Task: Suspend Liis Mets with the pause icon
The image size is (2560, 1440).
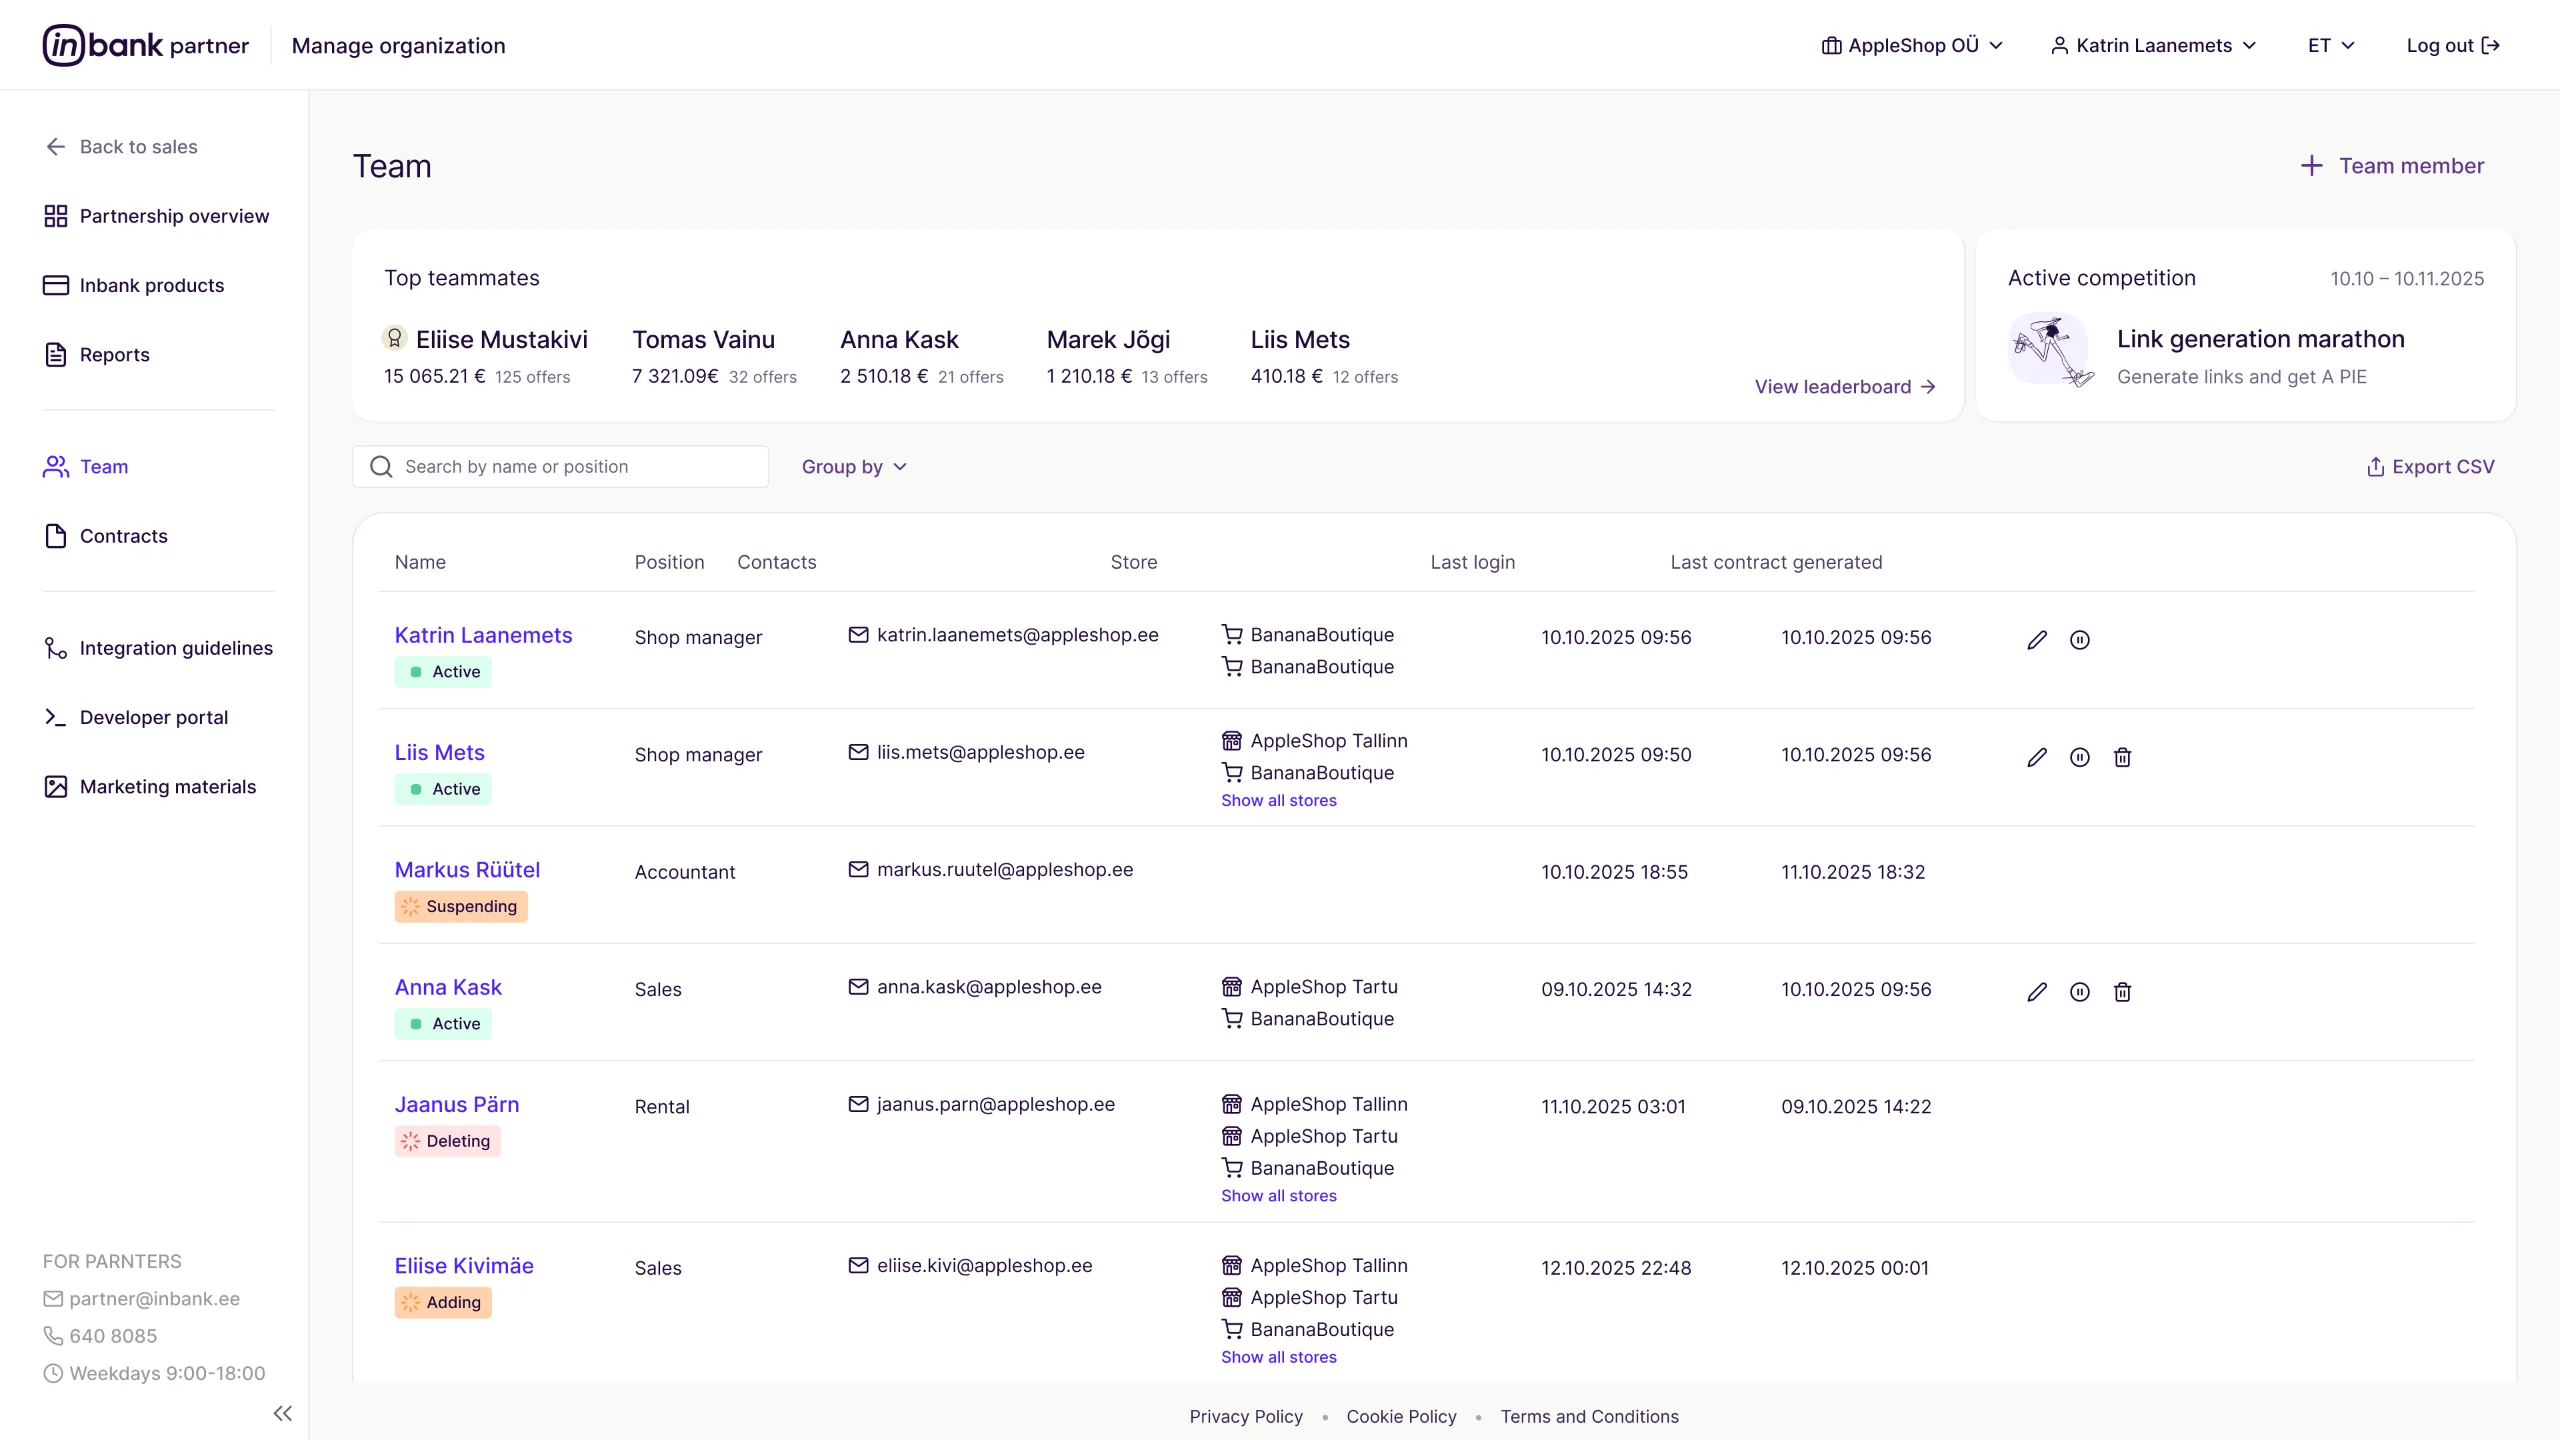Action: [2080, 757]
